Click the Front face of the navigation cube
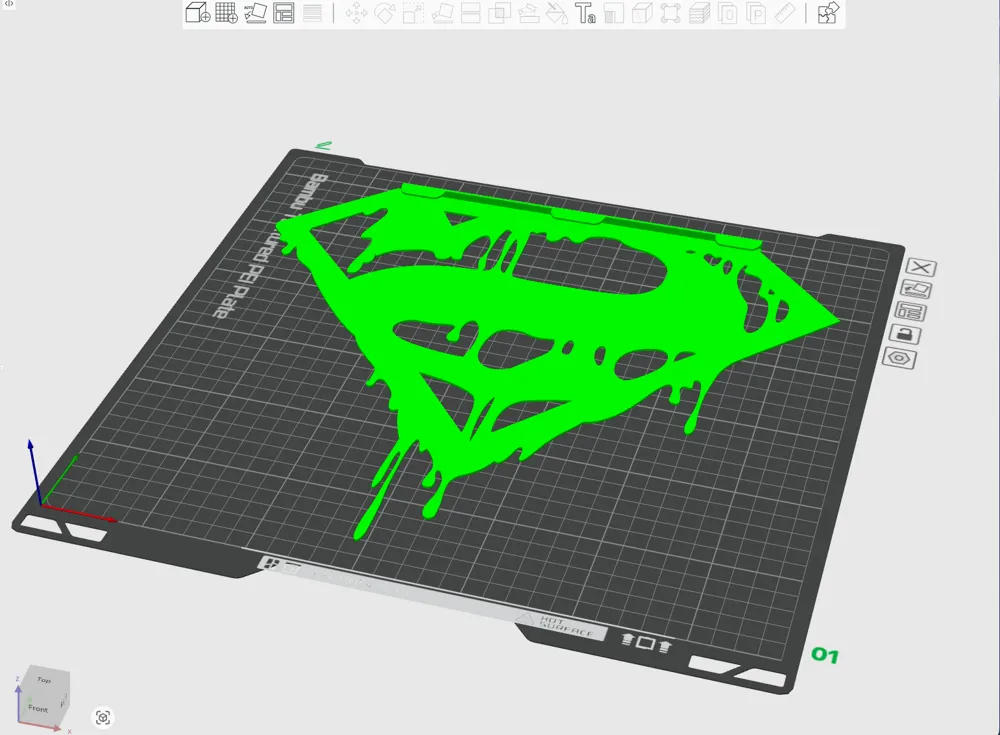1000x735 pixels. coord(40,708)
